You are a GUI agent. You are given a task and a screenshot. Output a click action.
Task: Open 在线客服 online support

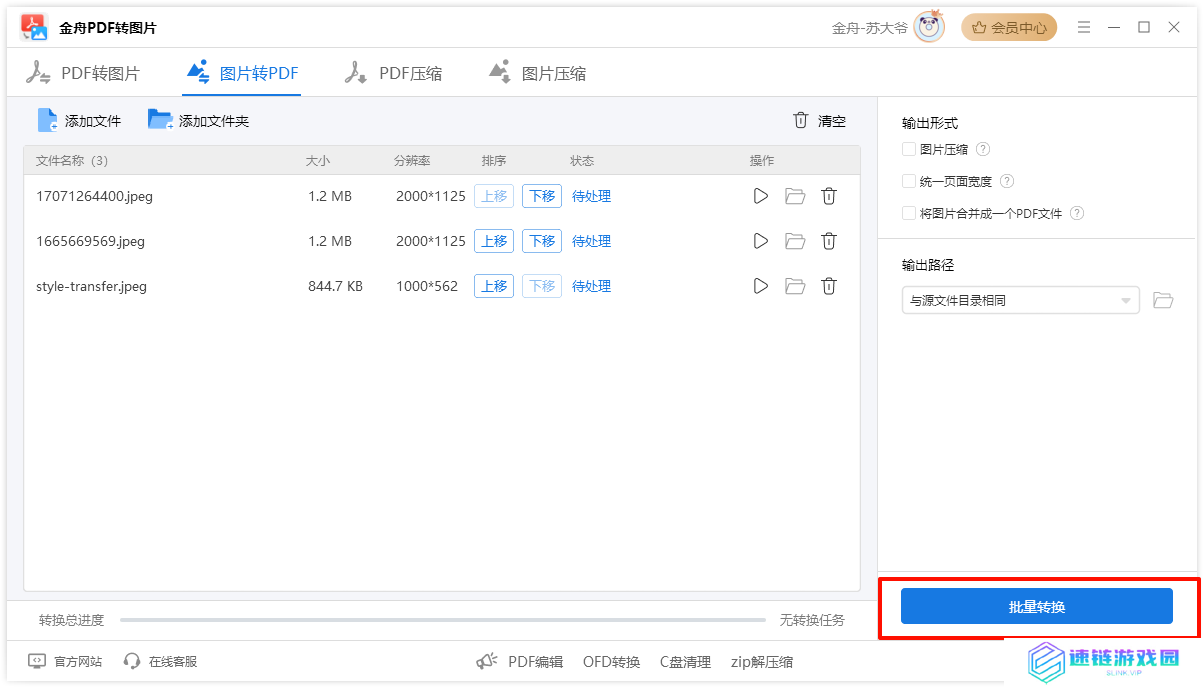tap(160, 661)
